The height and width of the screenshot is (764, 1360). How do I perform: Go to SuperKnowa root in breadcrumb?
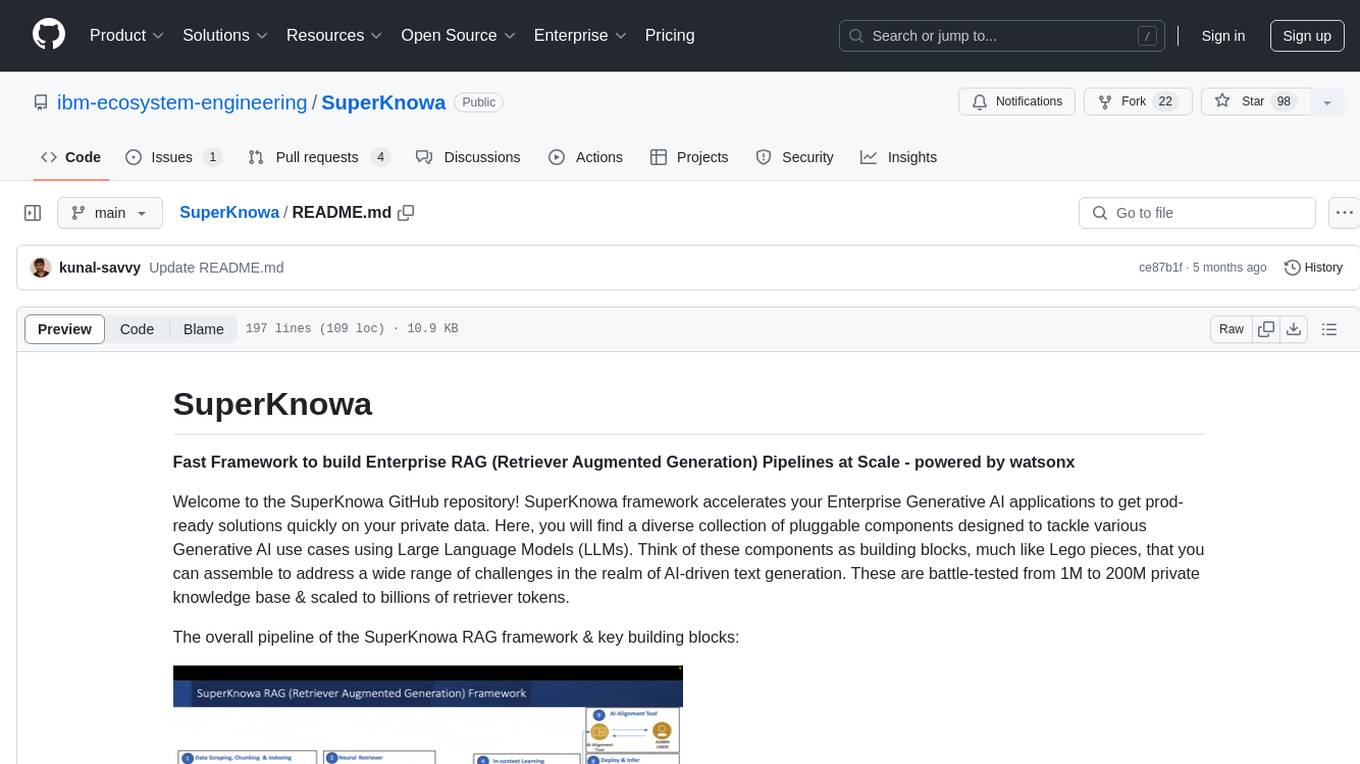pyautogui.click(x=229, y=212)
